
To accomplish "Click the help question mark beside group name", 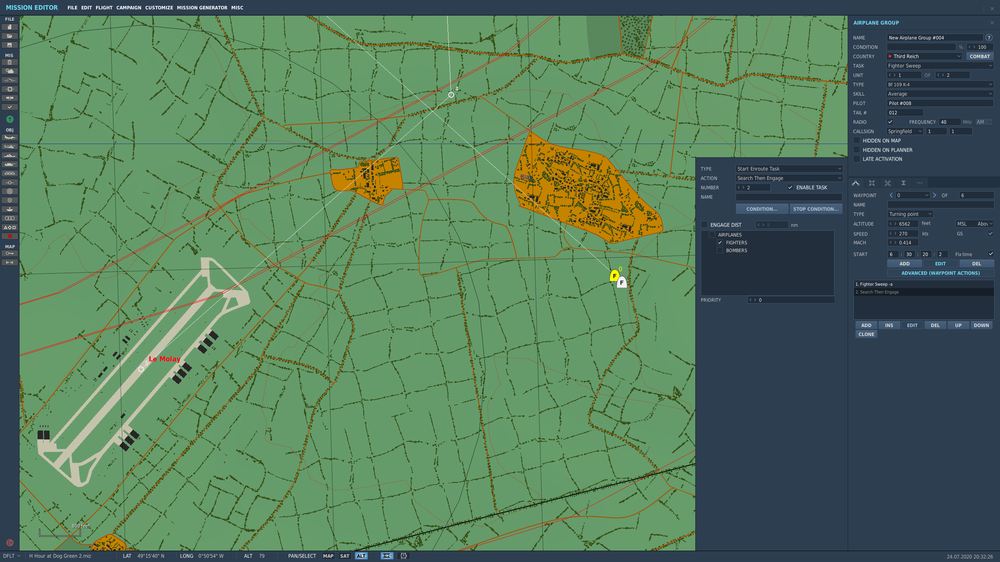I will point(989,37).
